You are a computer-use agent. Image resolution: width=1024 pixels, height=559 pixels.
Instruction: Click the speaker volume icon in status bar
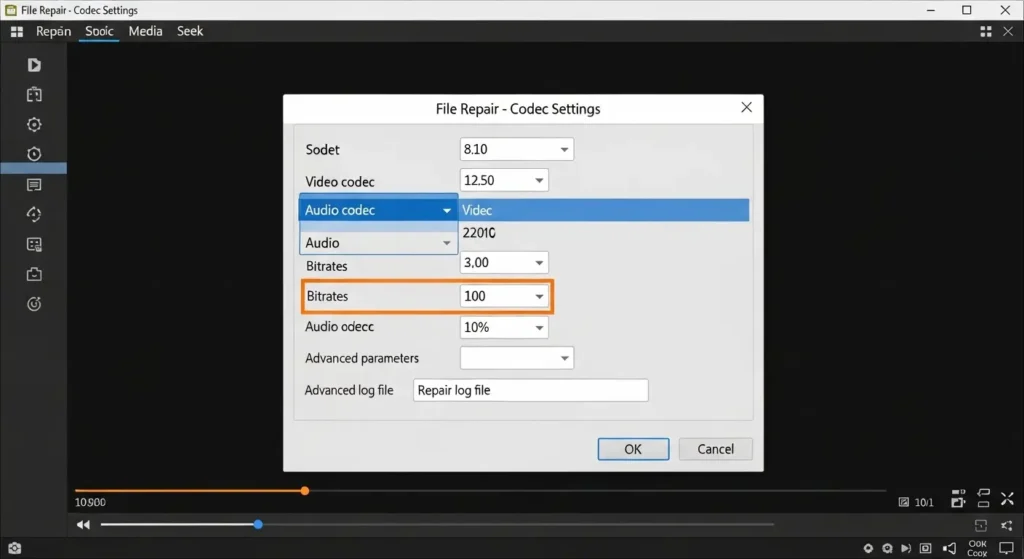pos(949,548)
